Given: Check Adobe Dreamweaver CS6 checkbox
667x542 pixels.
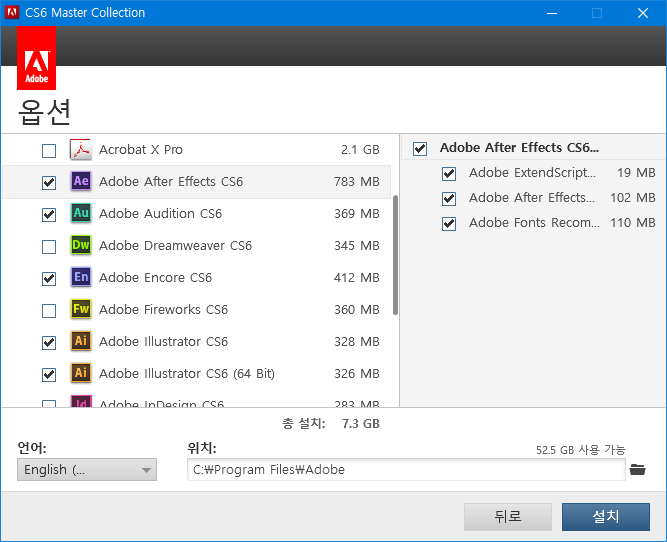Looking at the screenshot, I should 49,247.
